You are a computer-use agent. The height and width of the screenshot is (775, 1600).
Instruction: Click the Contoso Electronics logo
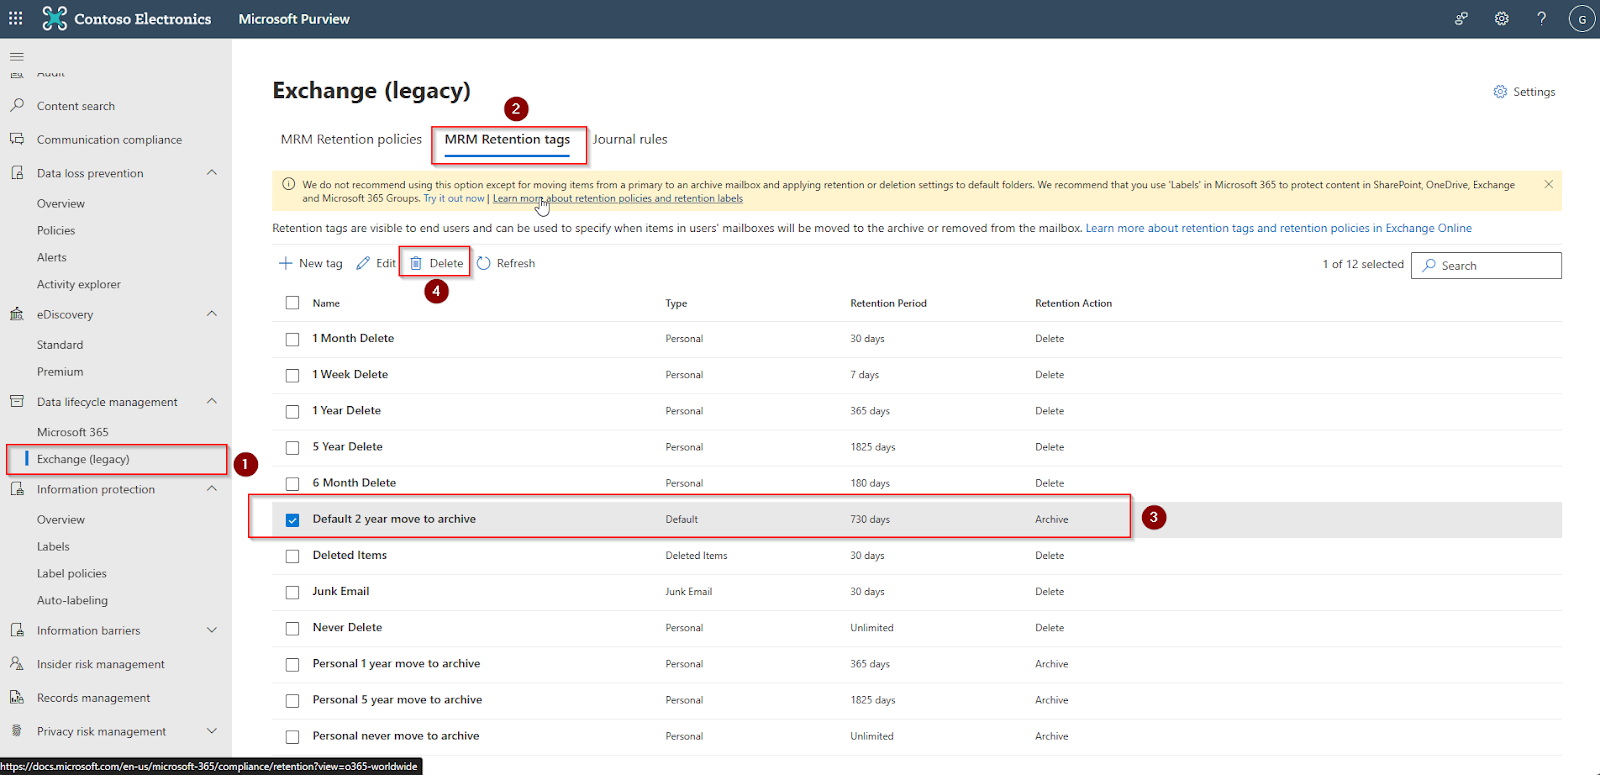tap(54, 19)
